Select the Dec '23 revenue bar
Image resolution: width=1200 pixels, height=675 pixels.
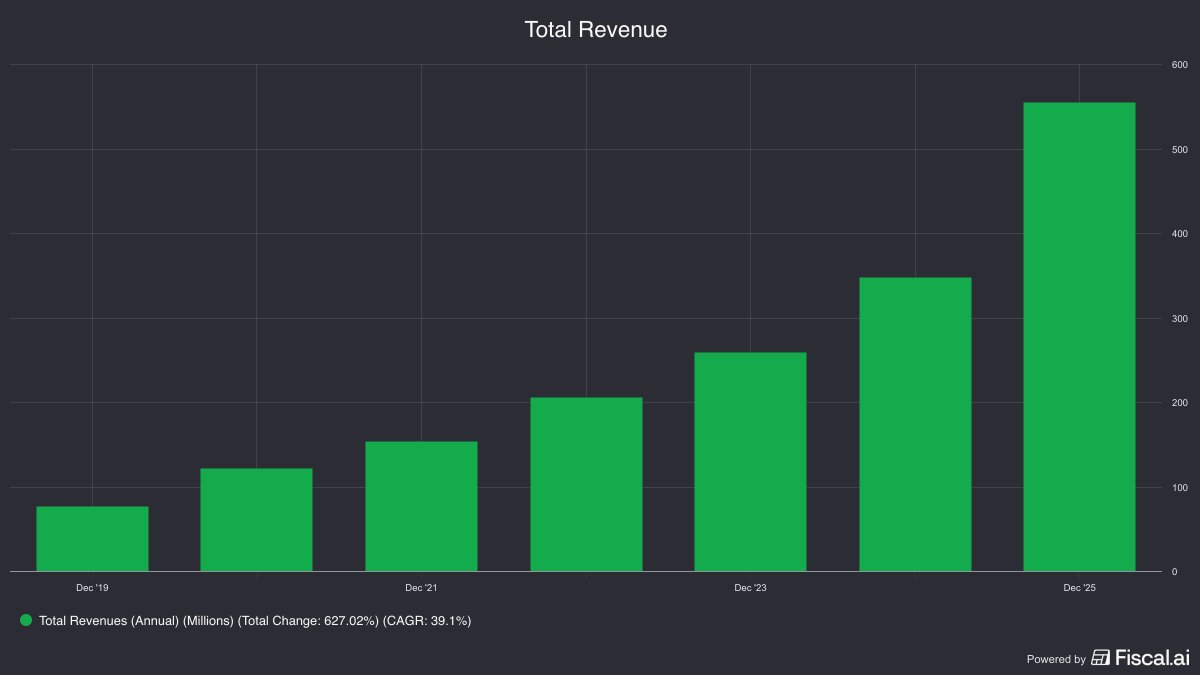click(x=750, y=462)
